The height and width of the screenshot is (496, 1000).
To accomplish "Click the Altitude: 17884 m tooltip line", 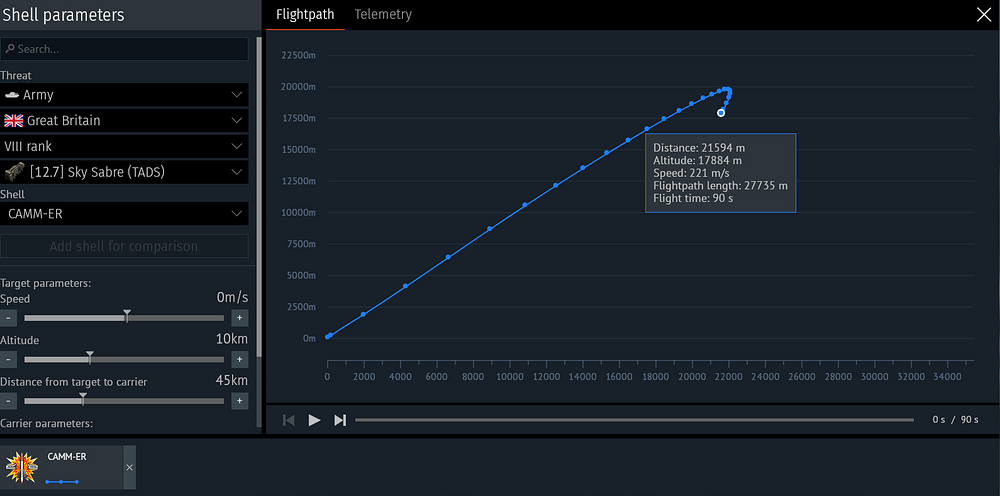I will tap(698, 161).
